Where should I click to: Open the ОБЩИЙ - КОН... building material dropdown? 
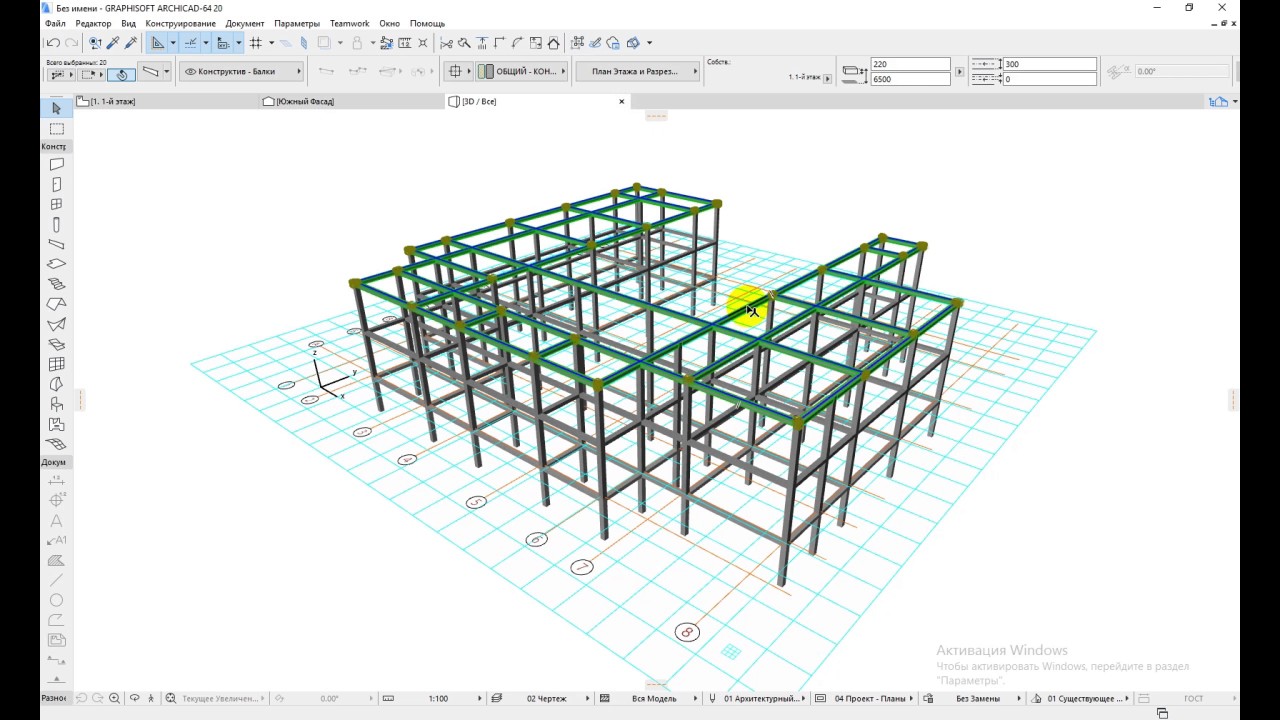click(x=521, y=71)
